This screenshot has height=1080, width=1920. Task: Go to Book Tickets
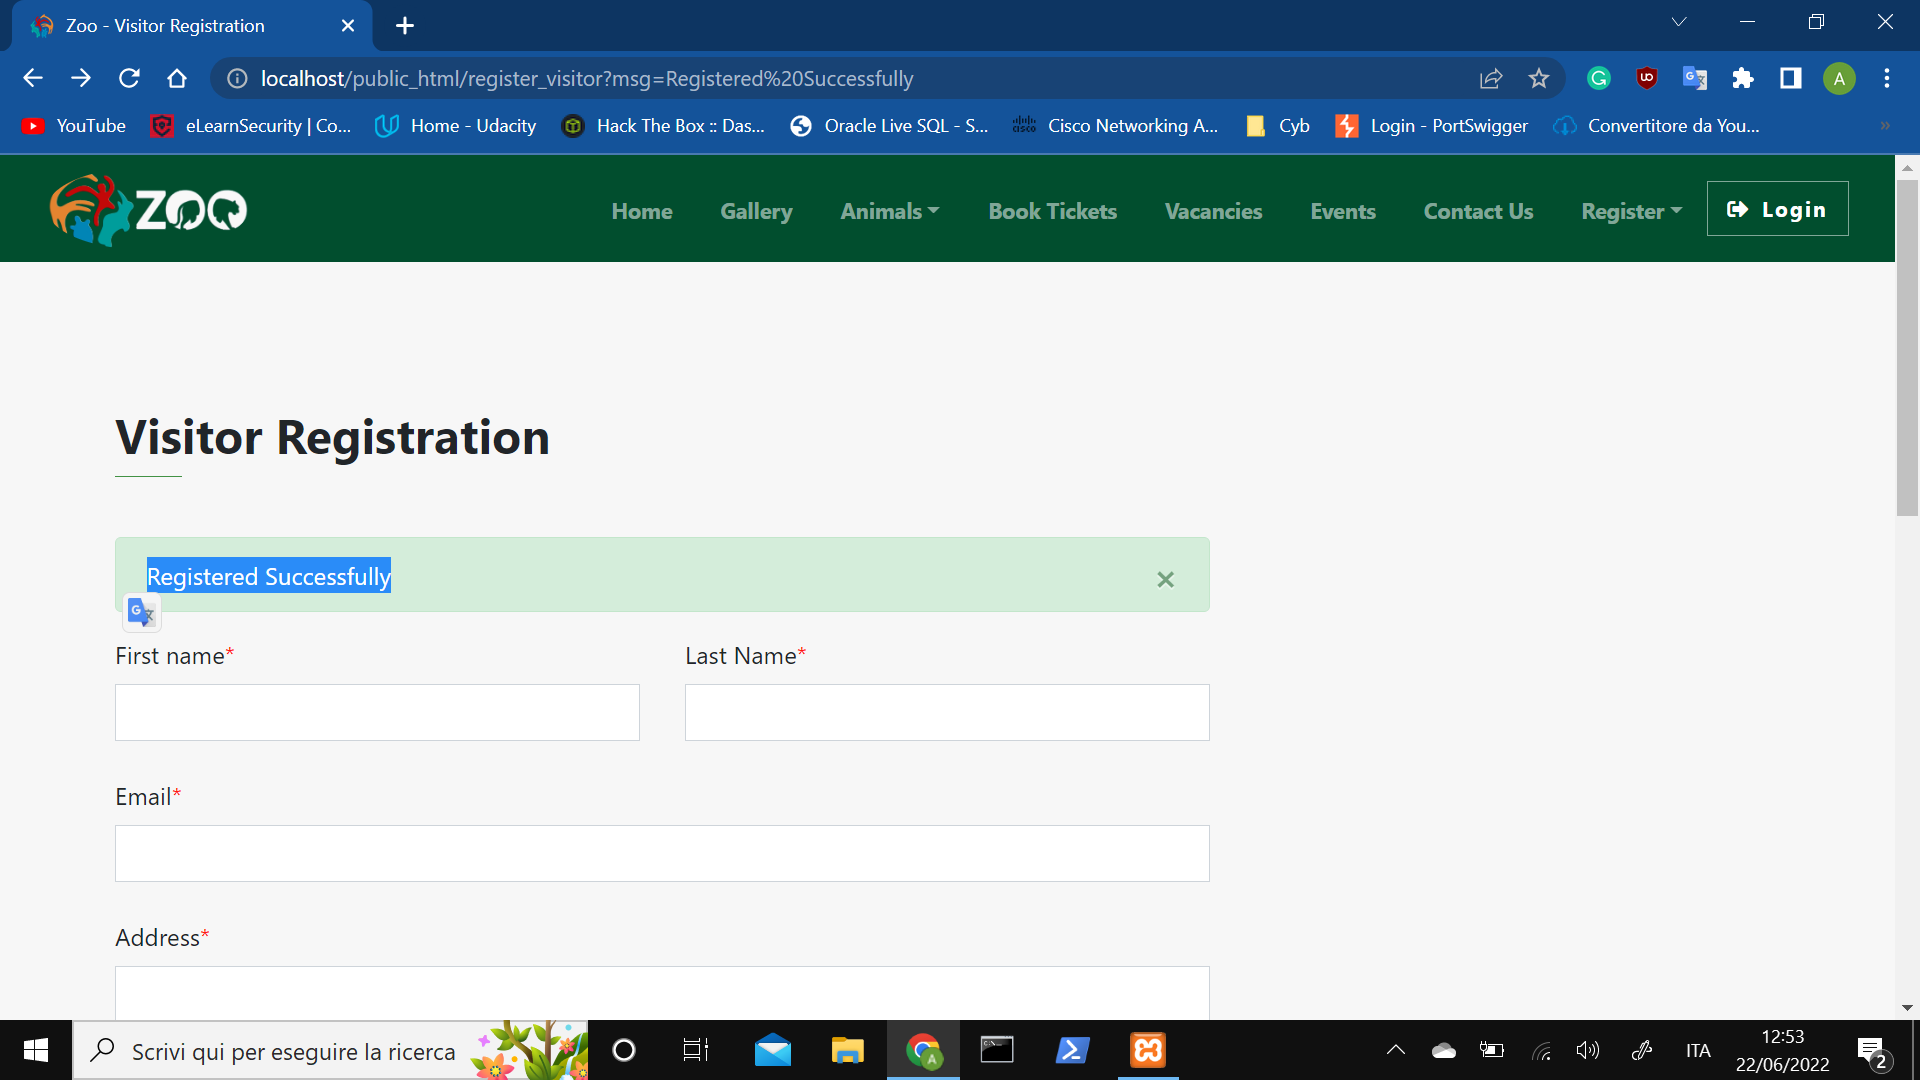point(1052,211)
